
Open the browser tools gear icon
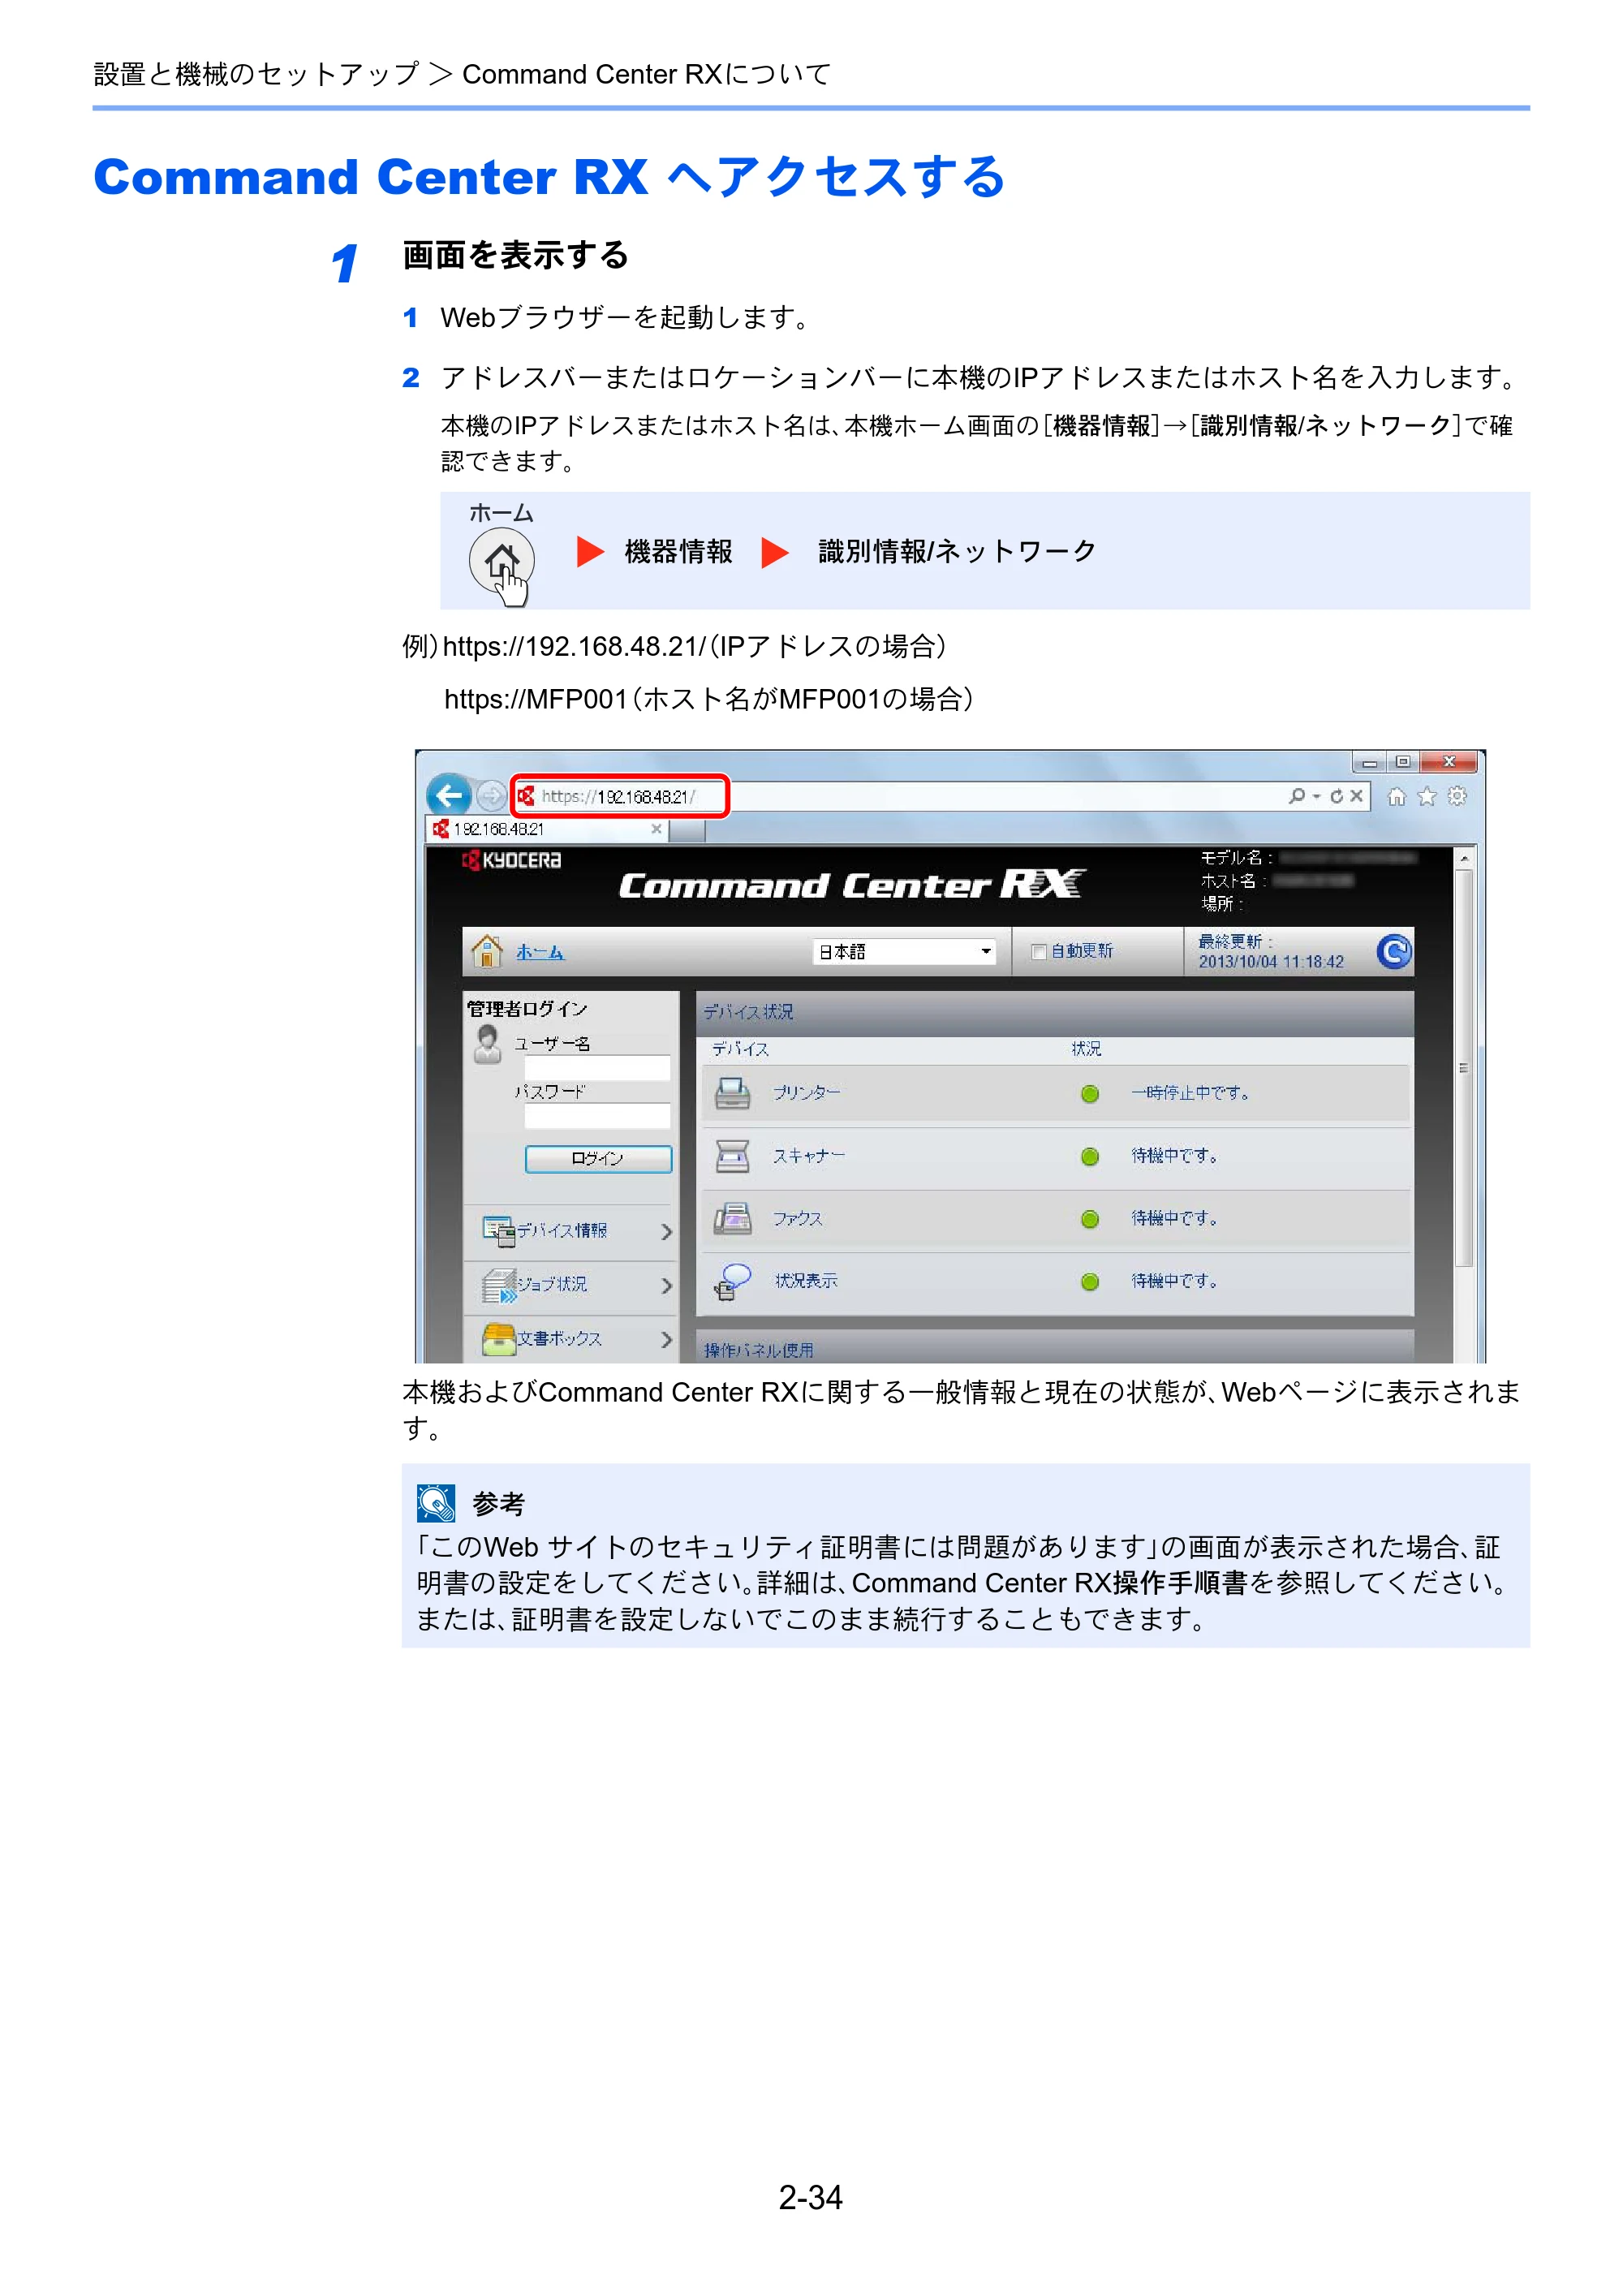pos(1457,796)
